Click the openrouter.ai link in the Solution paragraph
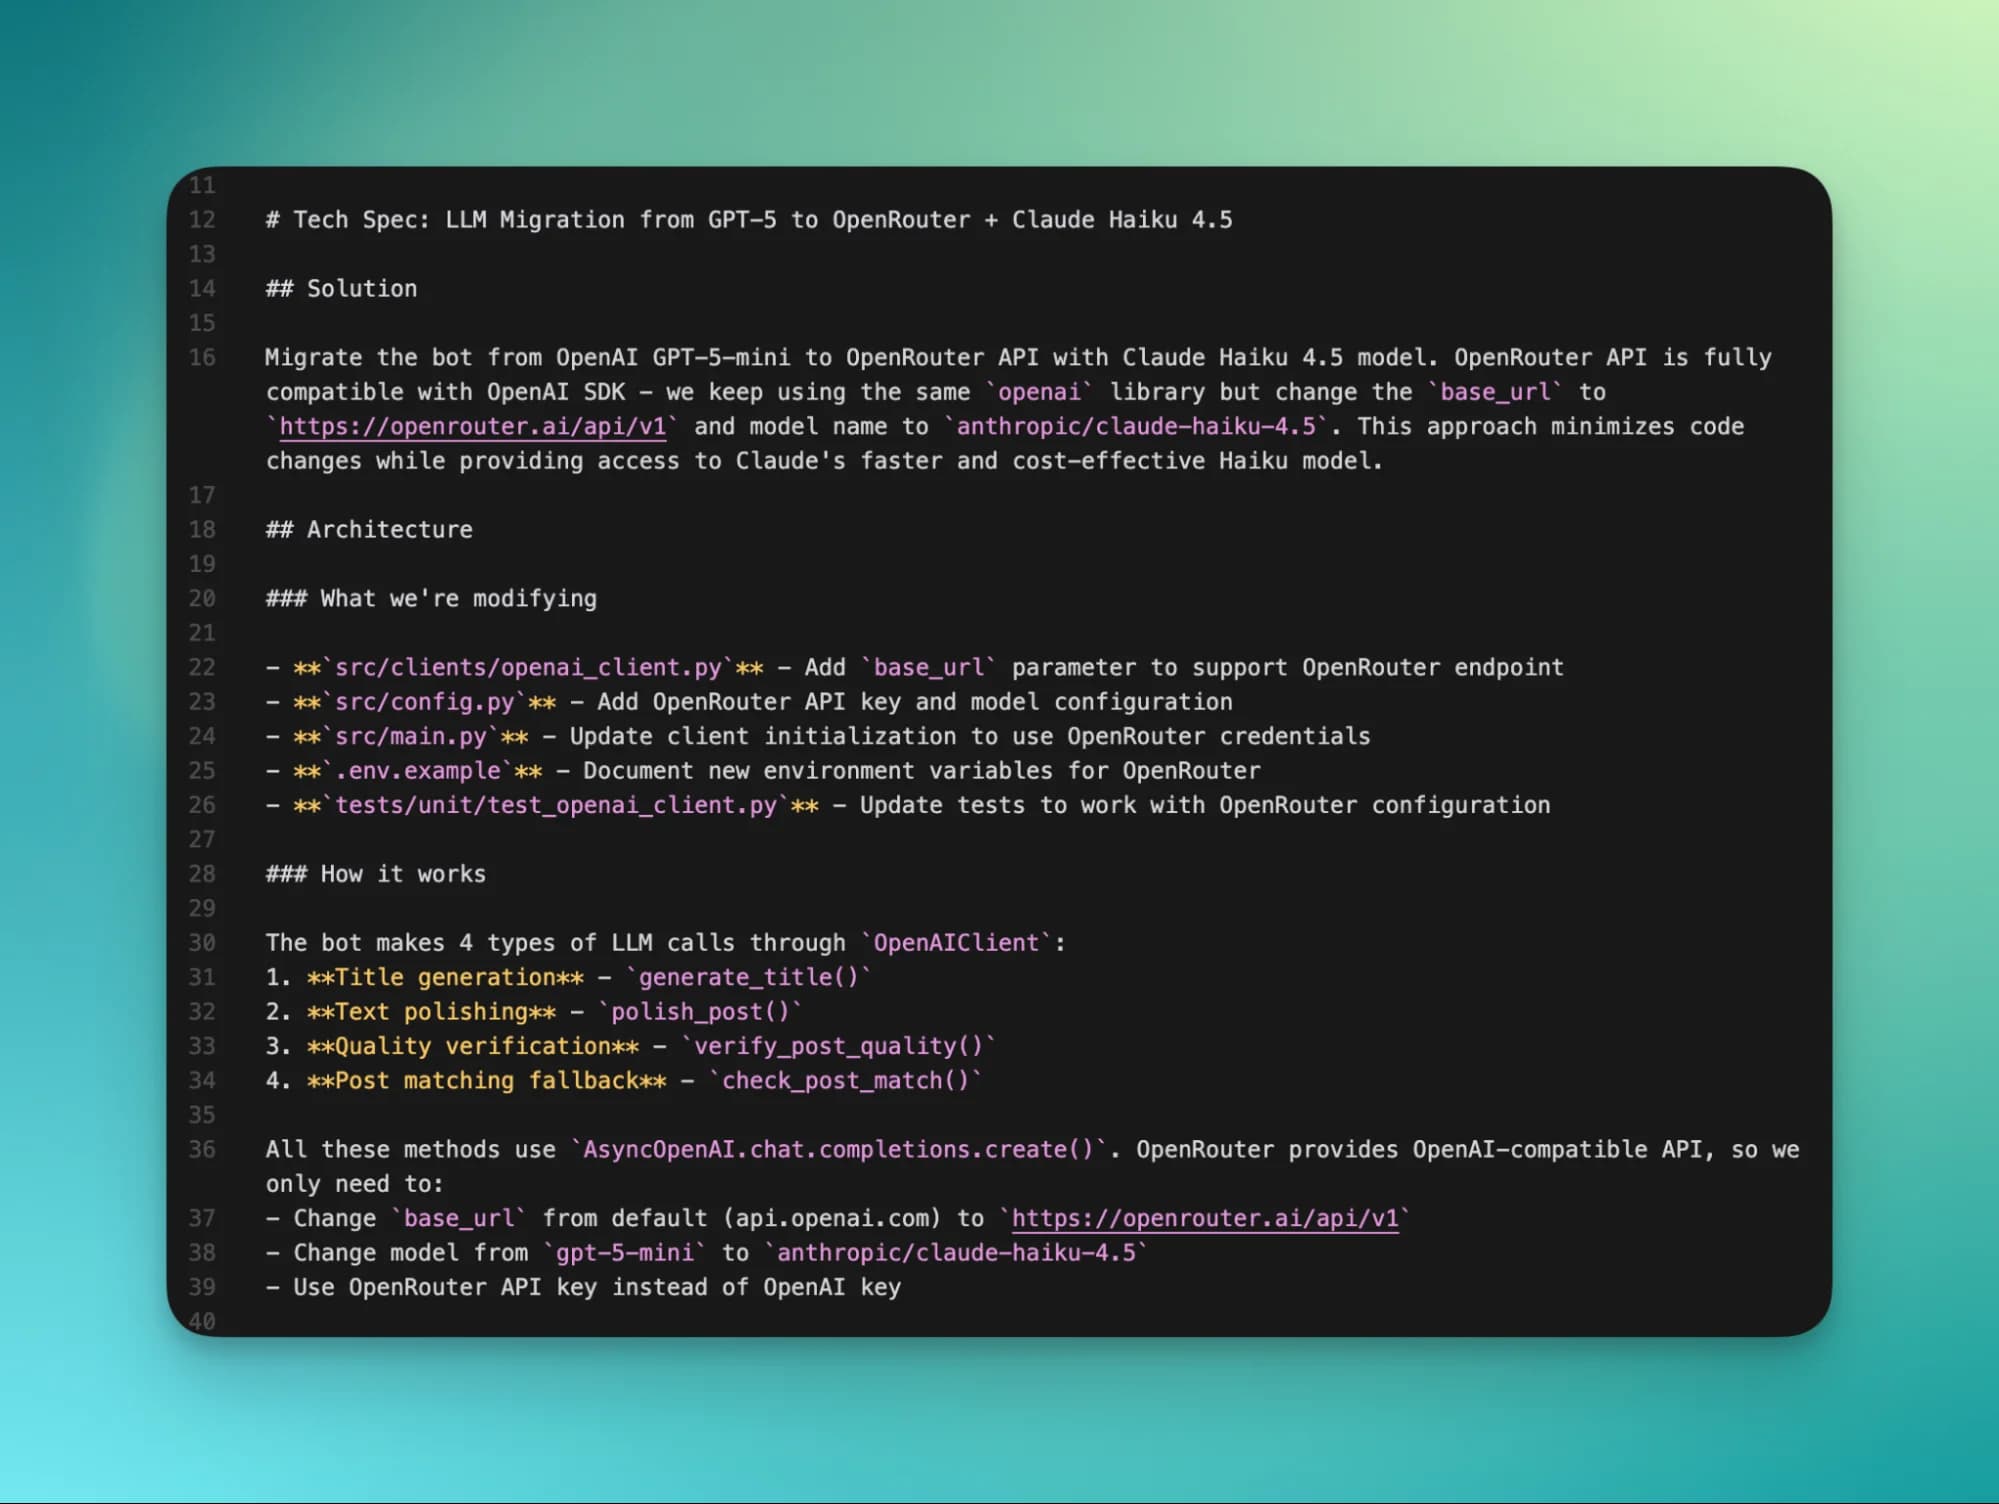This screenshot has height=1504, width=1999. (x=472, y=427)
